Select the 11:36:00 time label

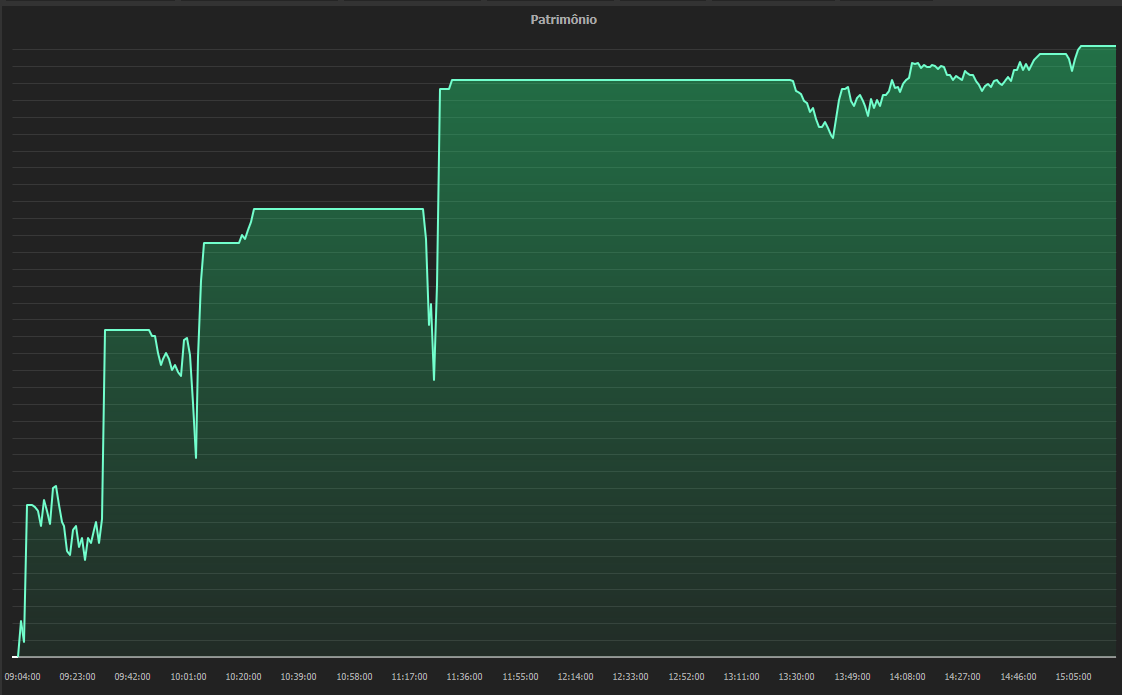click(x=464, y=676)
